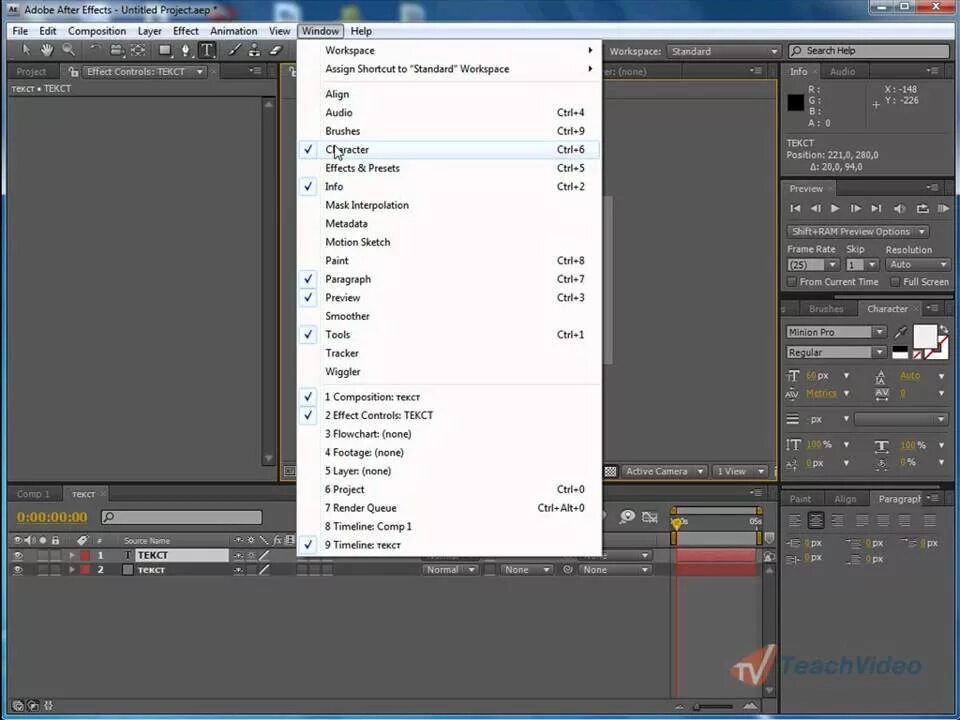
Task: Switch to the Brushes tab
Action: [x=826, y=309]
